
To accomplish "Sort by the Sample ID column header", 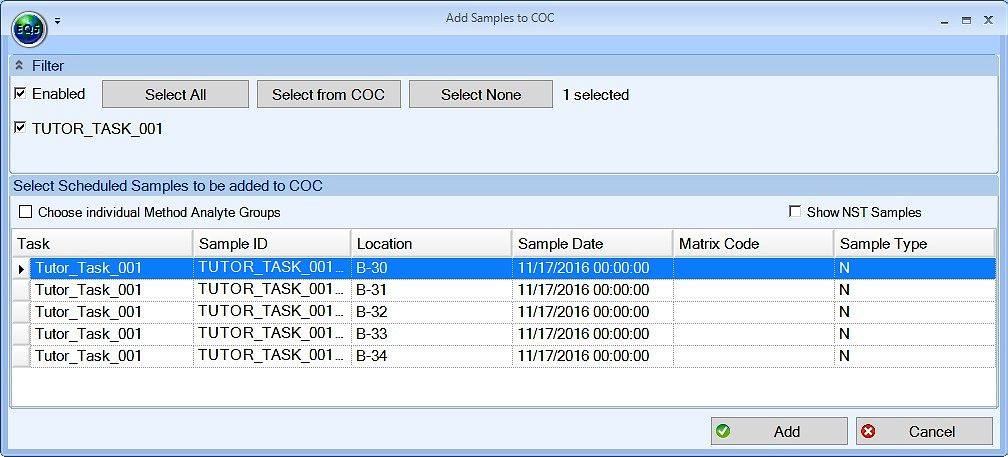I will tap(271, 243).
